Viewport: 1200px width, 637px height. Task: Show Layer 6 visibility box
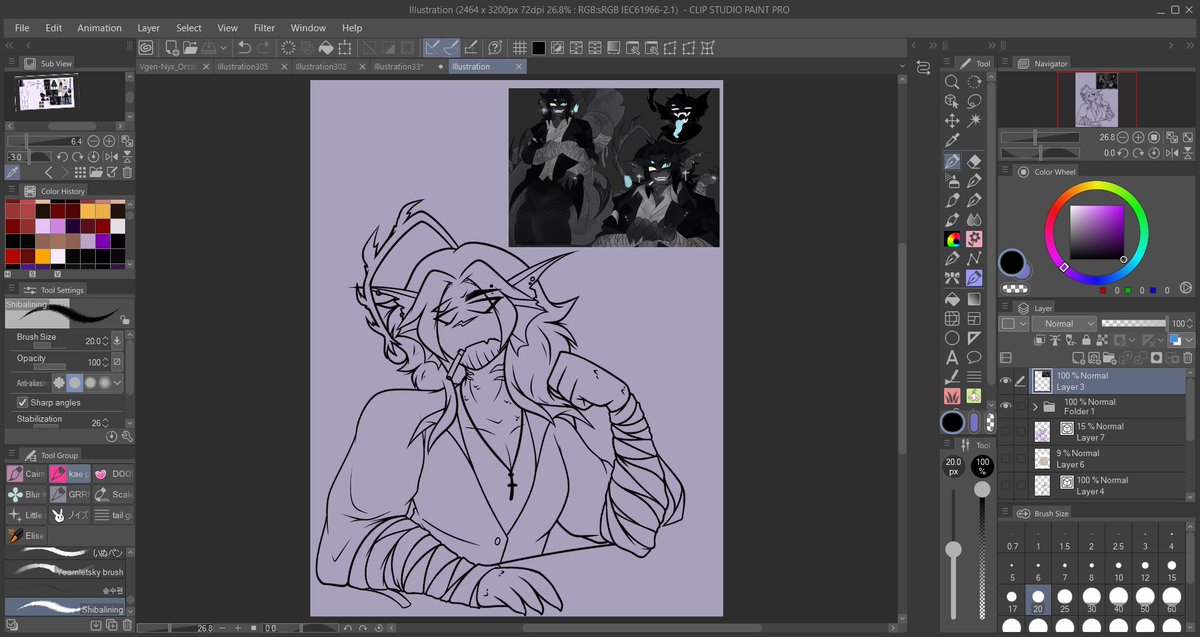(x=1006, y=459)
